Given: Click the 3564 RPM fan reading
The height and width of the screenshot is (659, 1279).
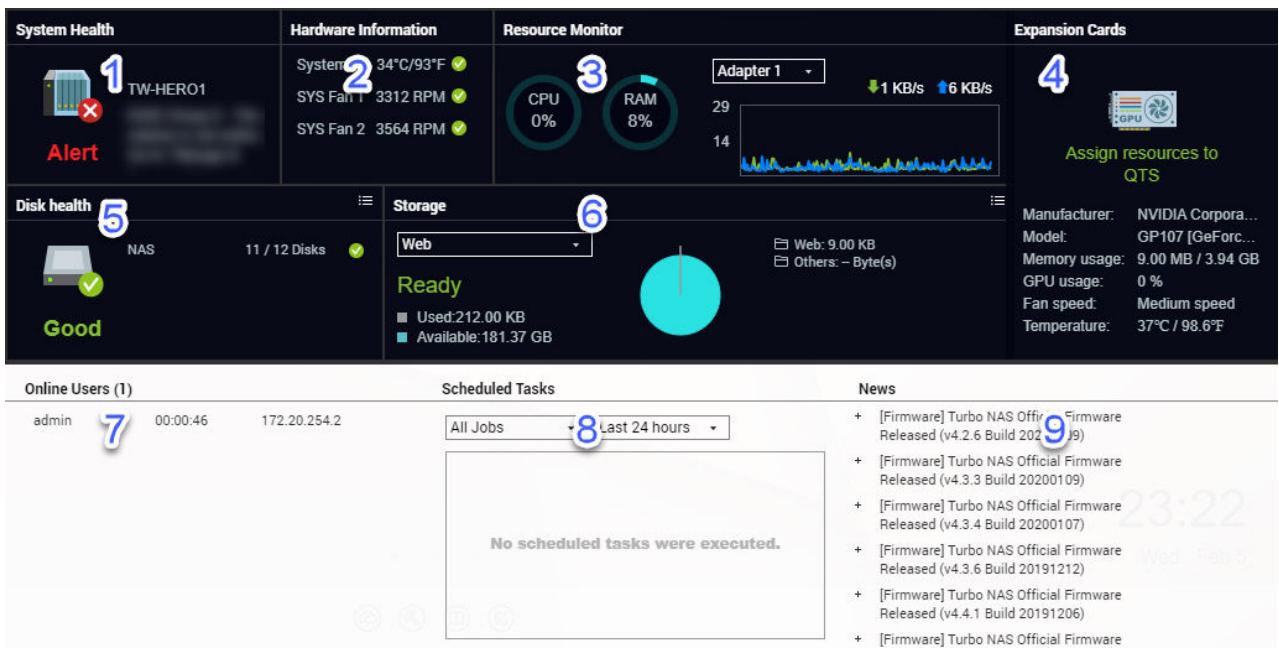Looking at the screenshot, I should point(411,130).
